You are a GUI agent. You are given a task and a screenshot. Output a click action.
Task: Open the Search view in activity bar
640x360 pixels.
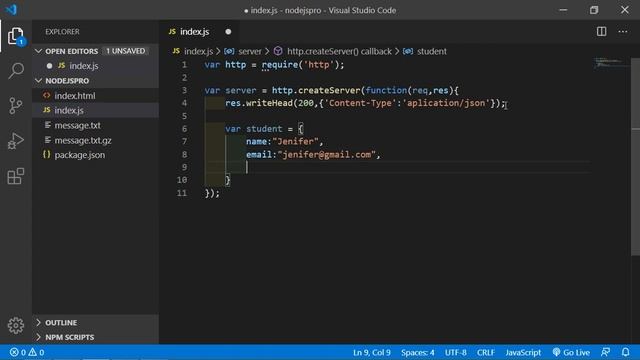[16, 71]
